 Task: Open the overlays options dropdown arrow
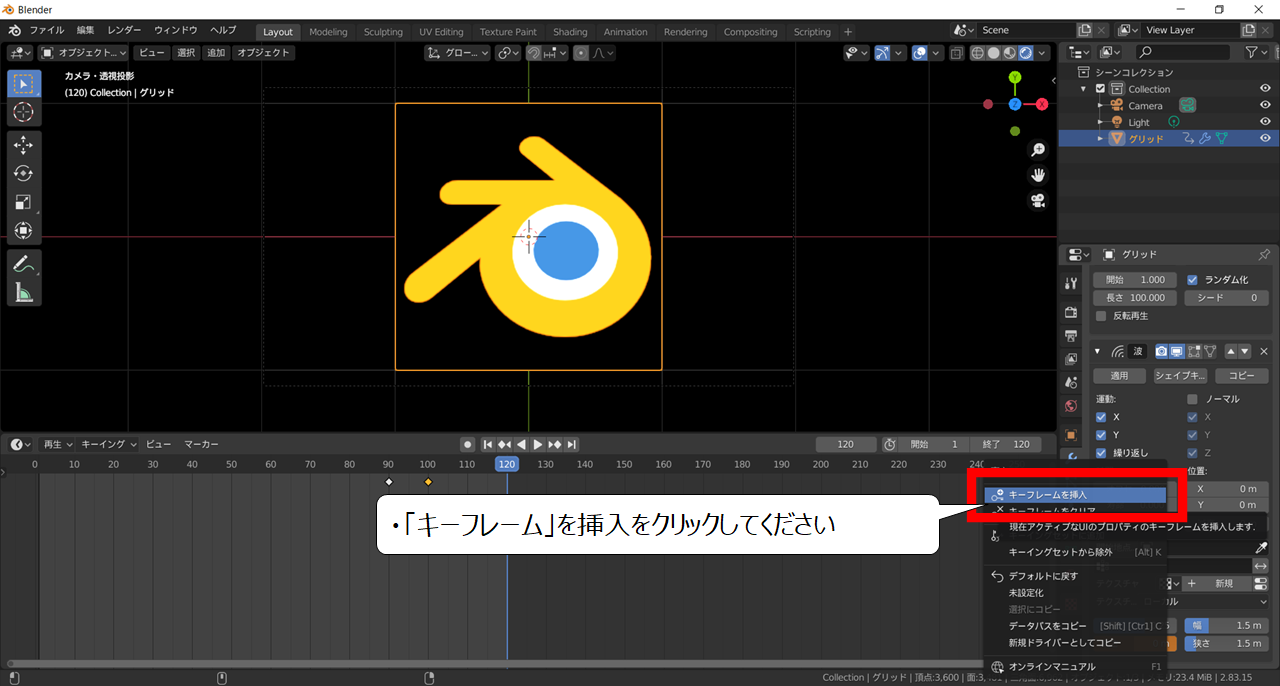coord(936,53)
